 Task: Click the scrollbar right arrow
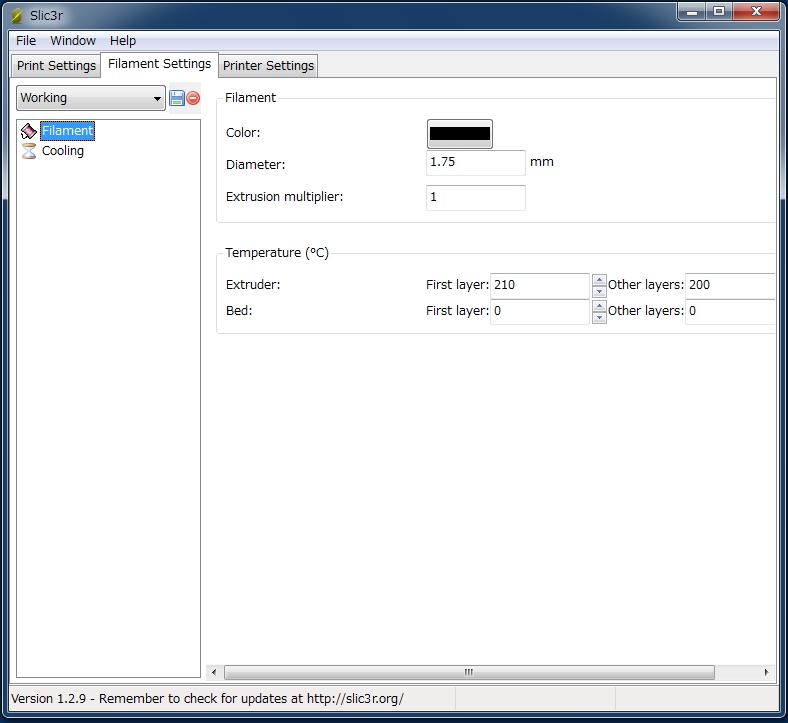[766, 672]
